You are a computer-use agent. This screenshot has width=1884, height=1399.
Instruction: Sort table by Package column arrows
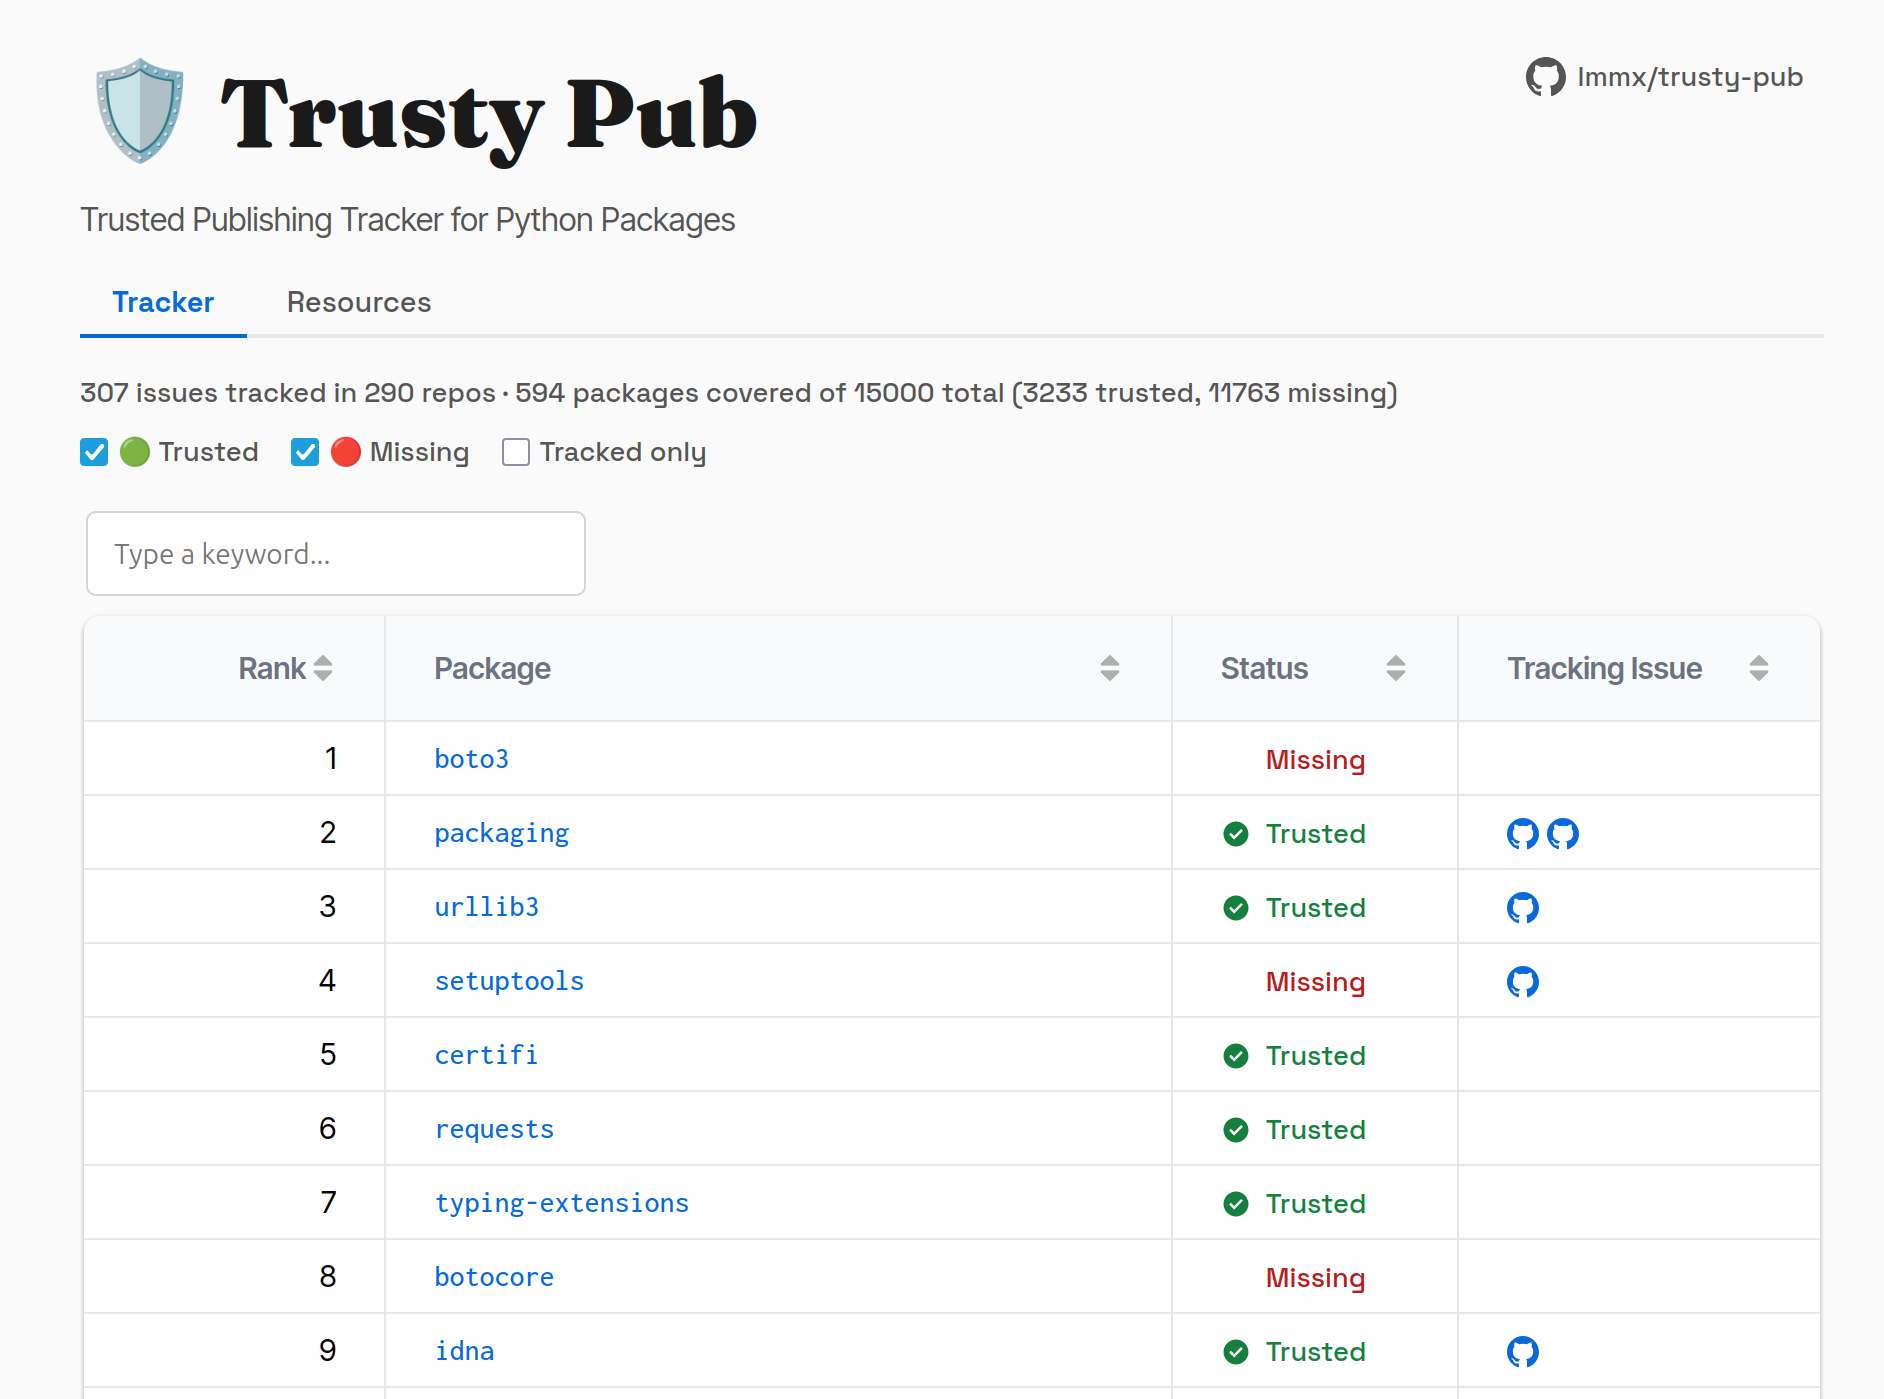(x=1109, y=668)
